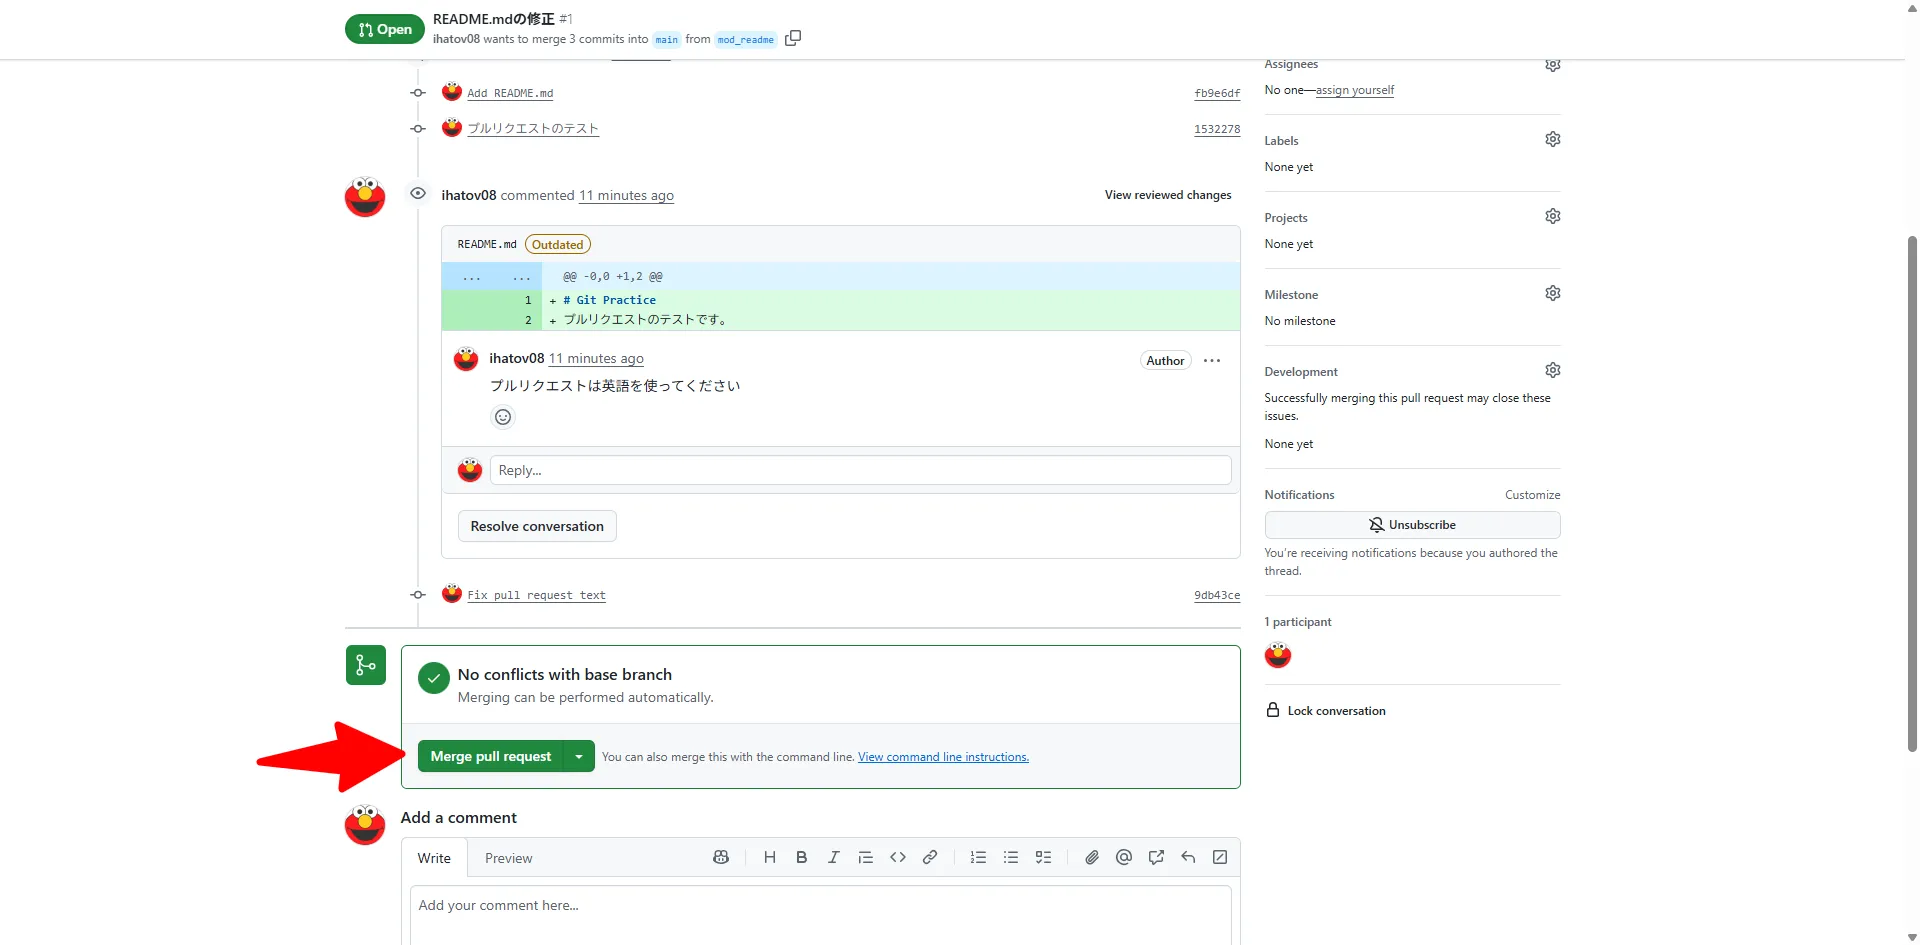Screen dimensions: 1920x945
Task: Toggle bold formatting in comment toolbar
Action: (801, 857)
